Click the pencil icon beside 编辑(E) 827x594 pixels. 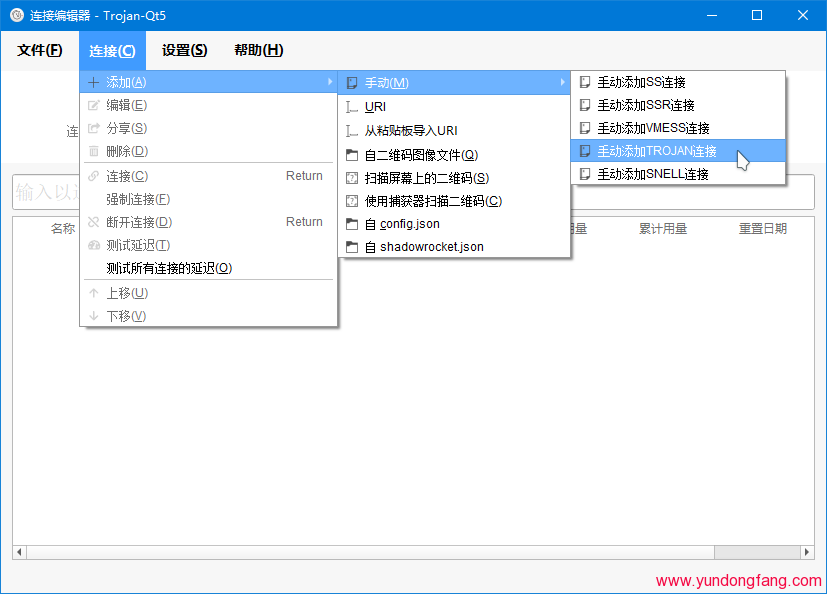pyautogui.click(x=93, y=106)
